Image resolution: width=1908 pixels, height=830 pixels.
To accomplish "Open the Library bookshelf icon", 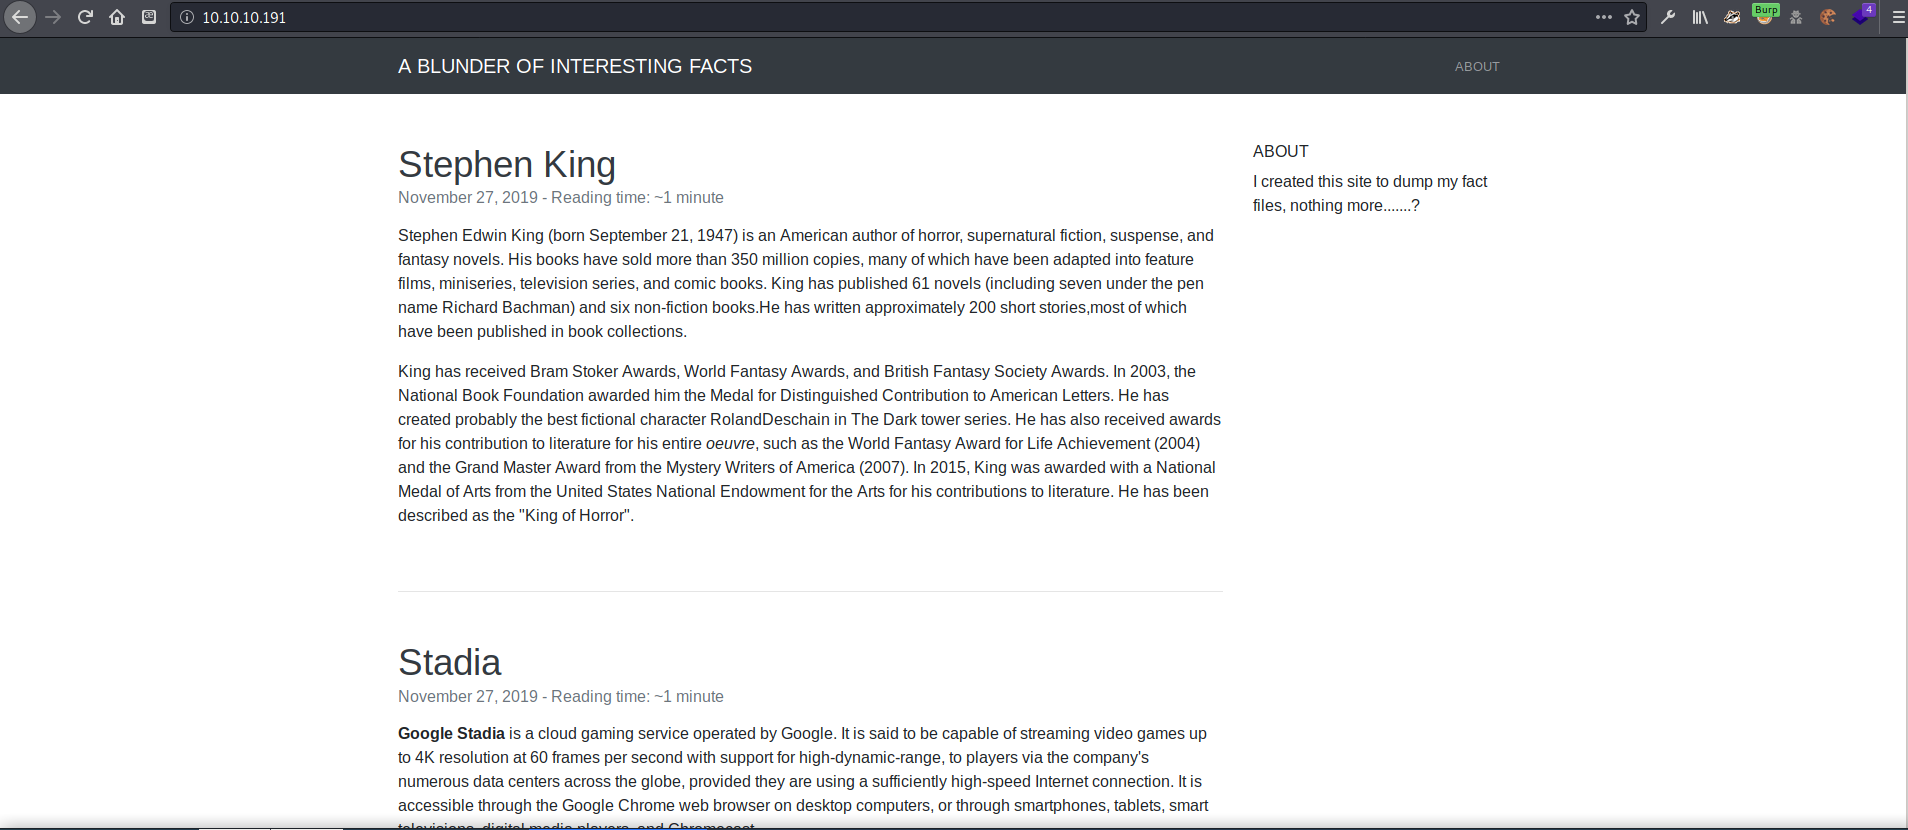I will 1700,17.
